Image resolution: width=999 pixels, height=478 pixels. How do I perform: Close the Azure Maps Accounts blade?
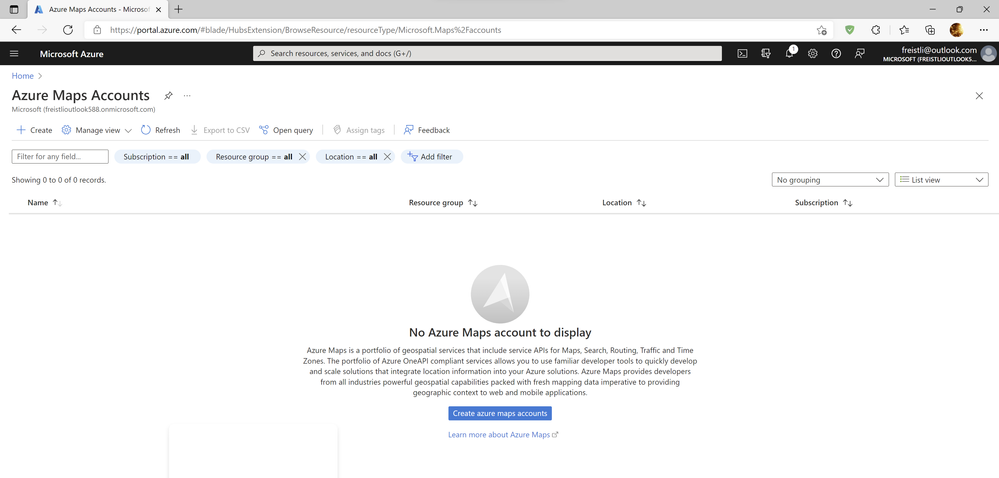tap(979, 96)
